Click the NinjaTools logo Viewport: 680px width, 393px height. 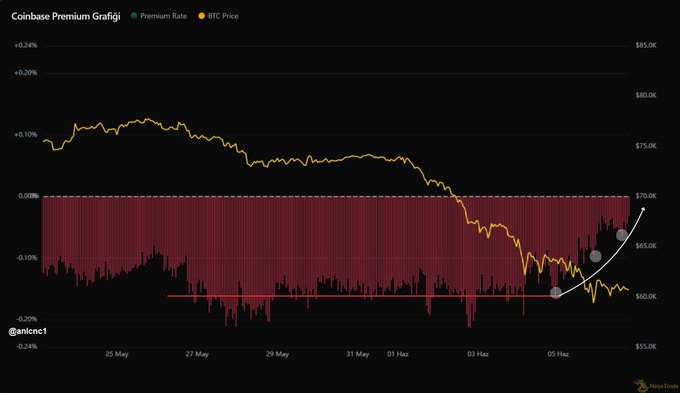[x=656, y=386]
